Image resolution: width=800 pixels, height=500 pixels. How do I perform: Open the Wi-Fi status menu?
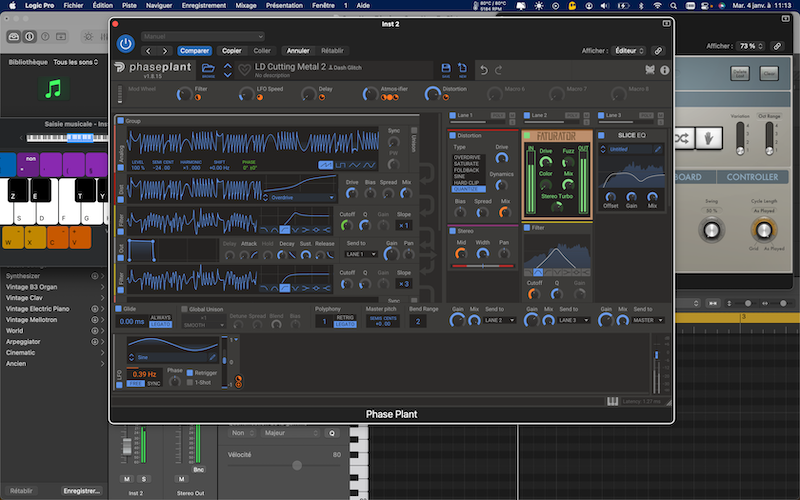658,6
